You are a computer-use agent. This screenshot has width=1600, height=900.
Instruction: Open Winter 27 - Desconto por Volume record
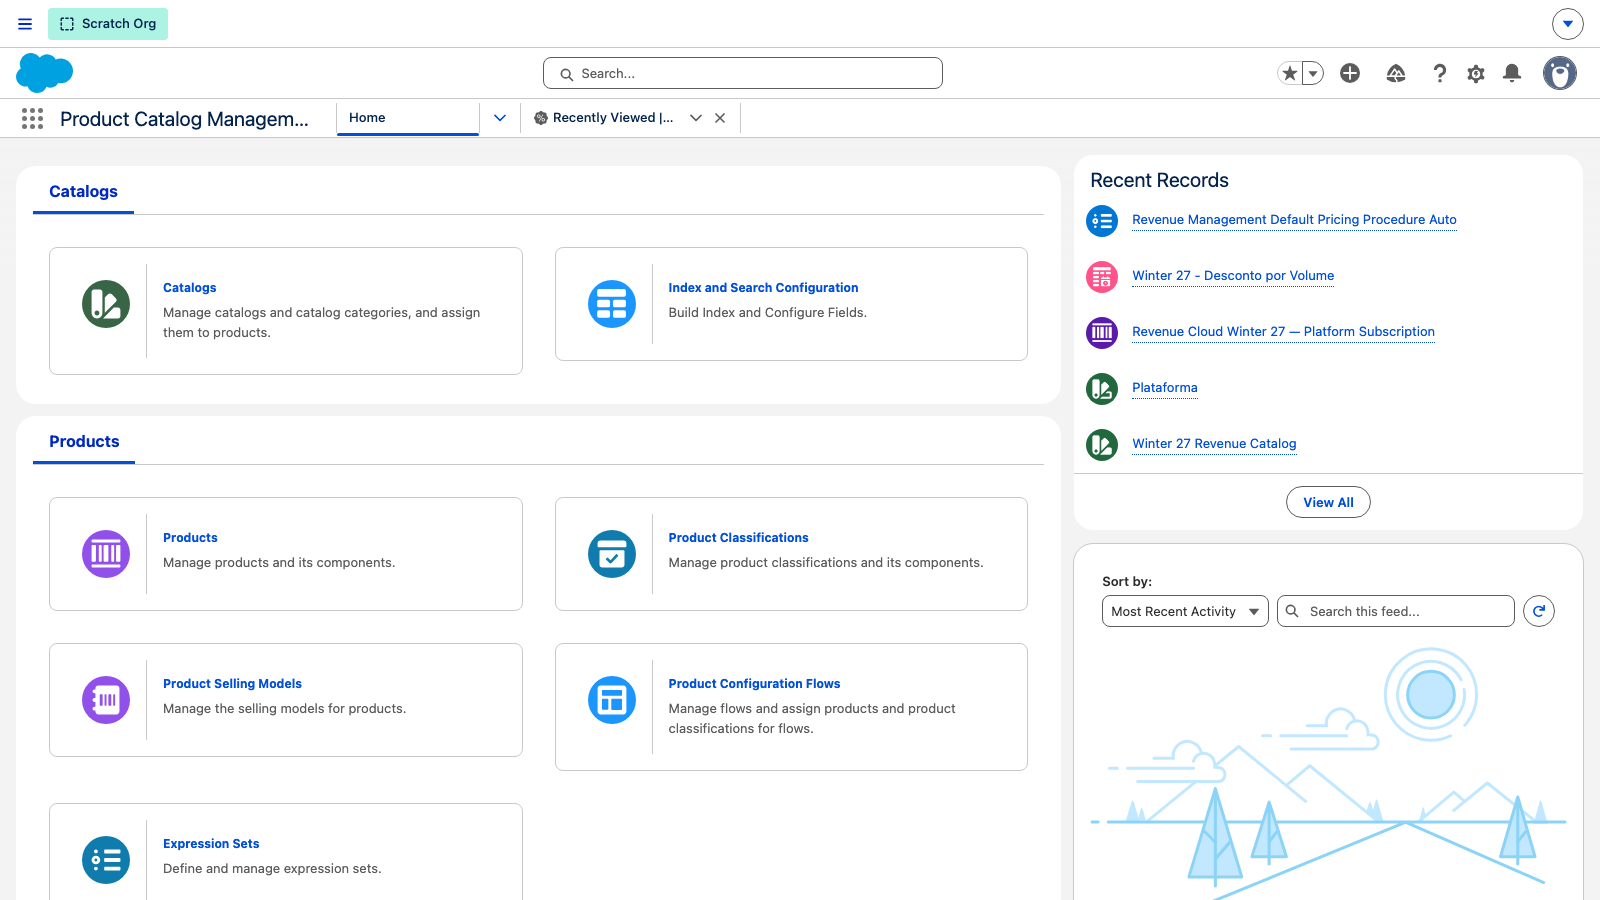click(x=1233, y=276)
